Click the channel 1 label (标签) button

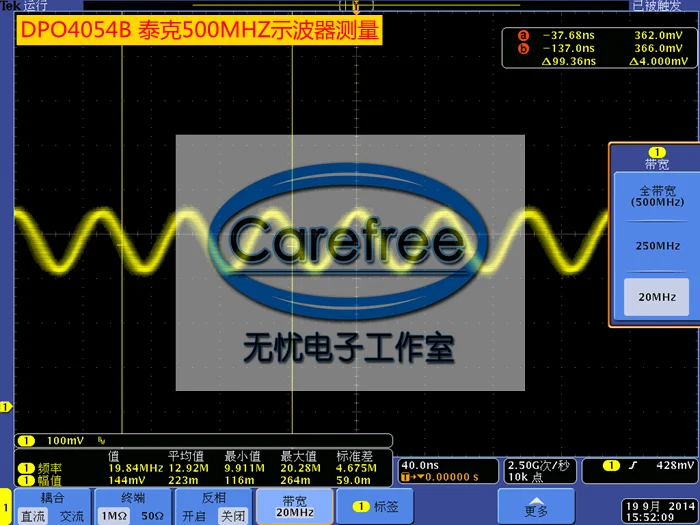tap(375, 506)
